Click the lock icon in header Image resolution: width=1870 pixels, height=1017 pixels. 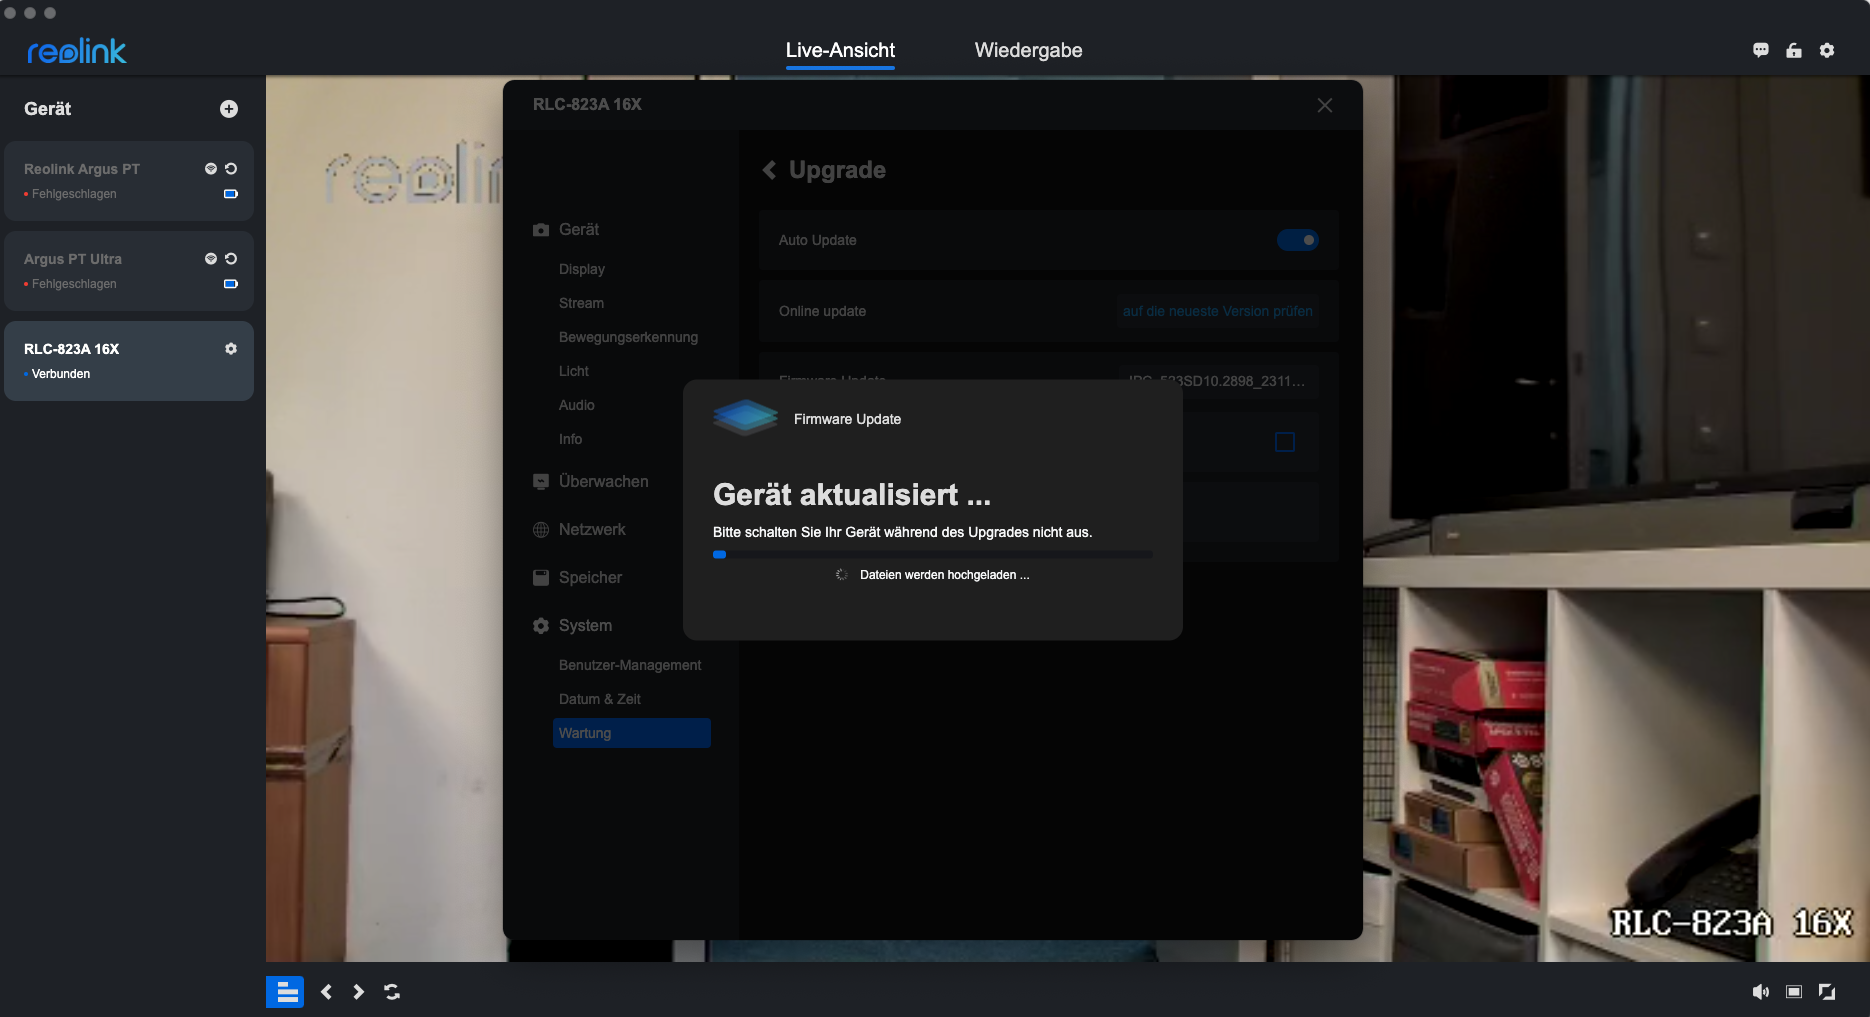tap(1794, 51)
